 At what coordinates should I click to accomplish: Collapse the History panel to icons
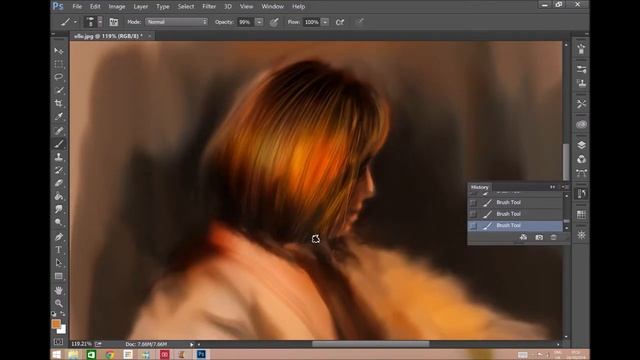pyautogui.click(x=553, y=187)
